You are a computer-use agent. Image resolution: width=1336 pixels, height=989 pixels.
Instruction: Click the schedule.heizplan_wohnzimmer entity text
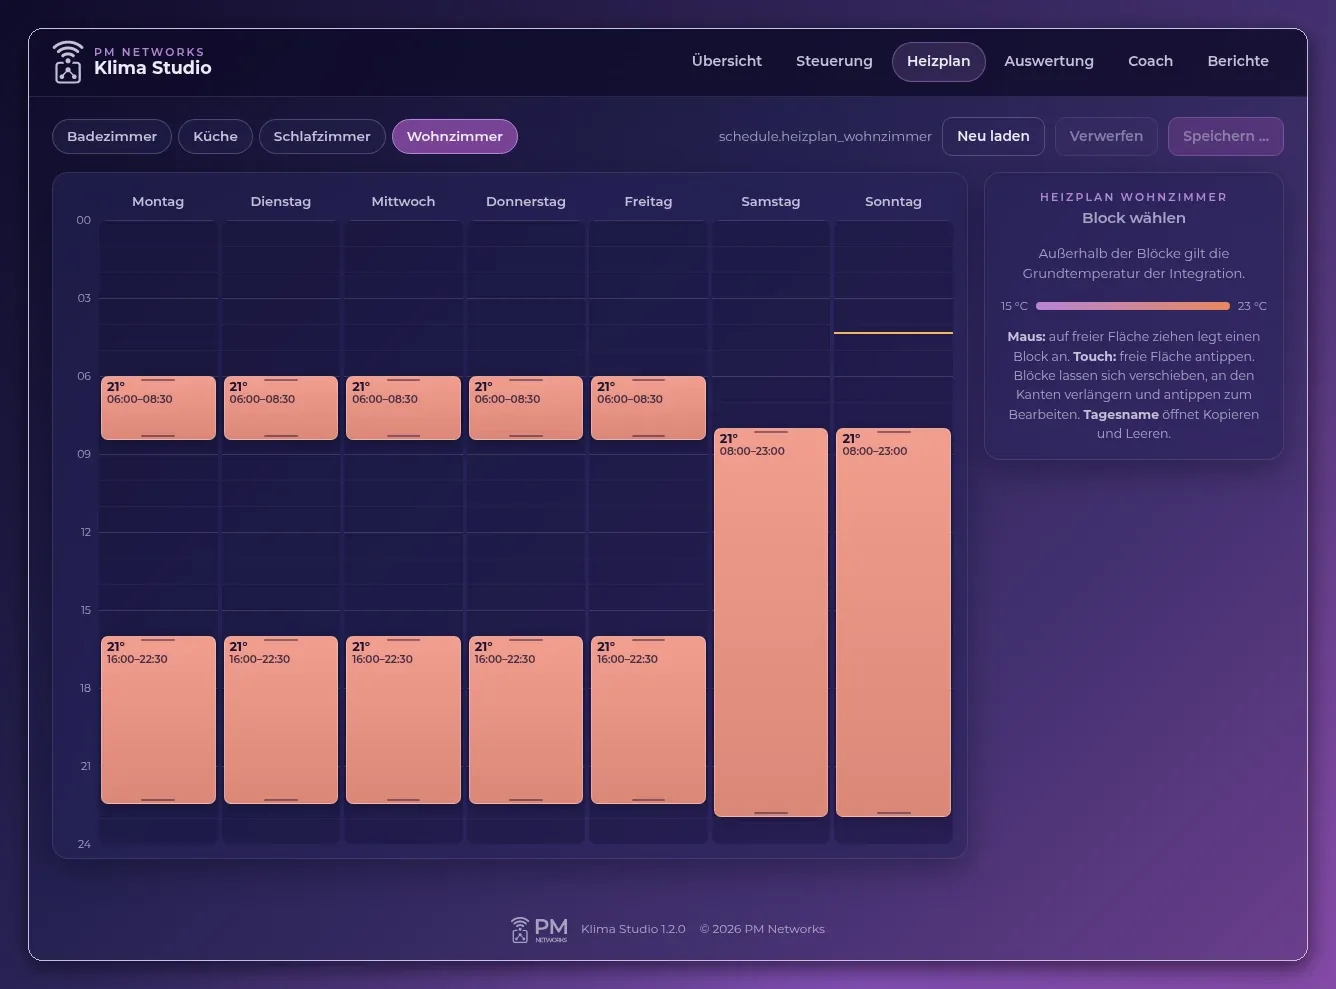click(825, 137)
